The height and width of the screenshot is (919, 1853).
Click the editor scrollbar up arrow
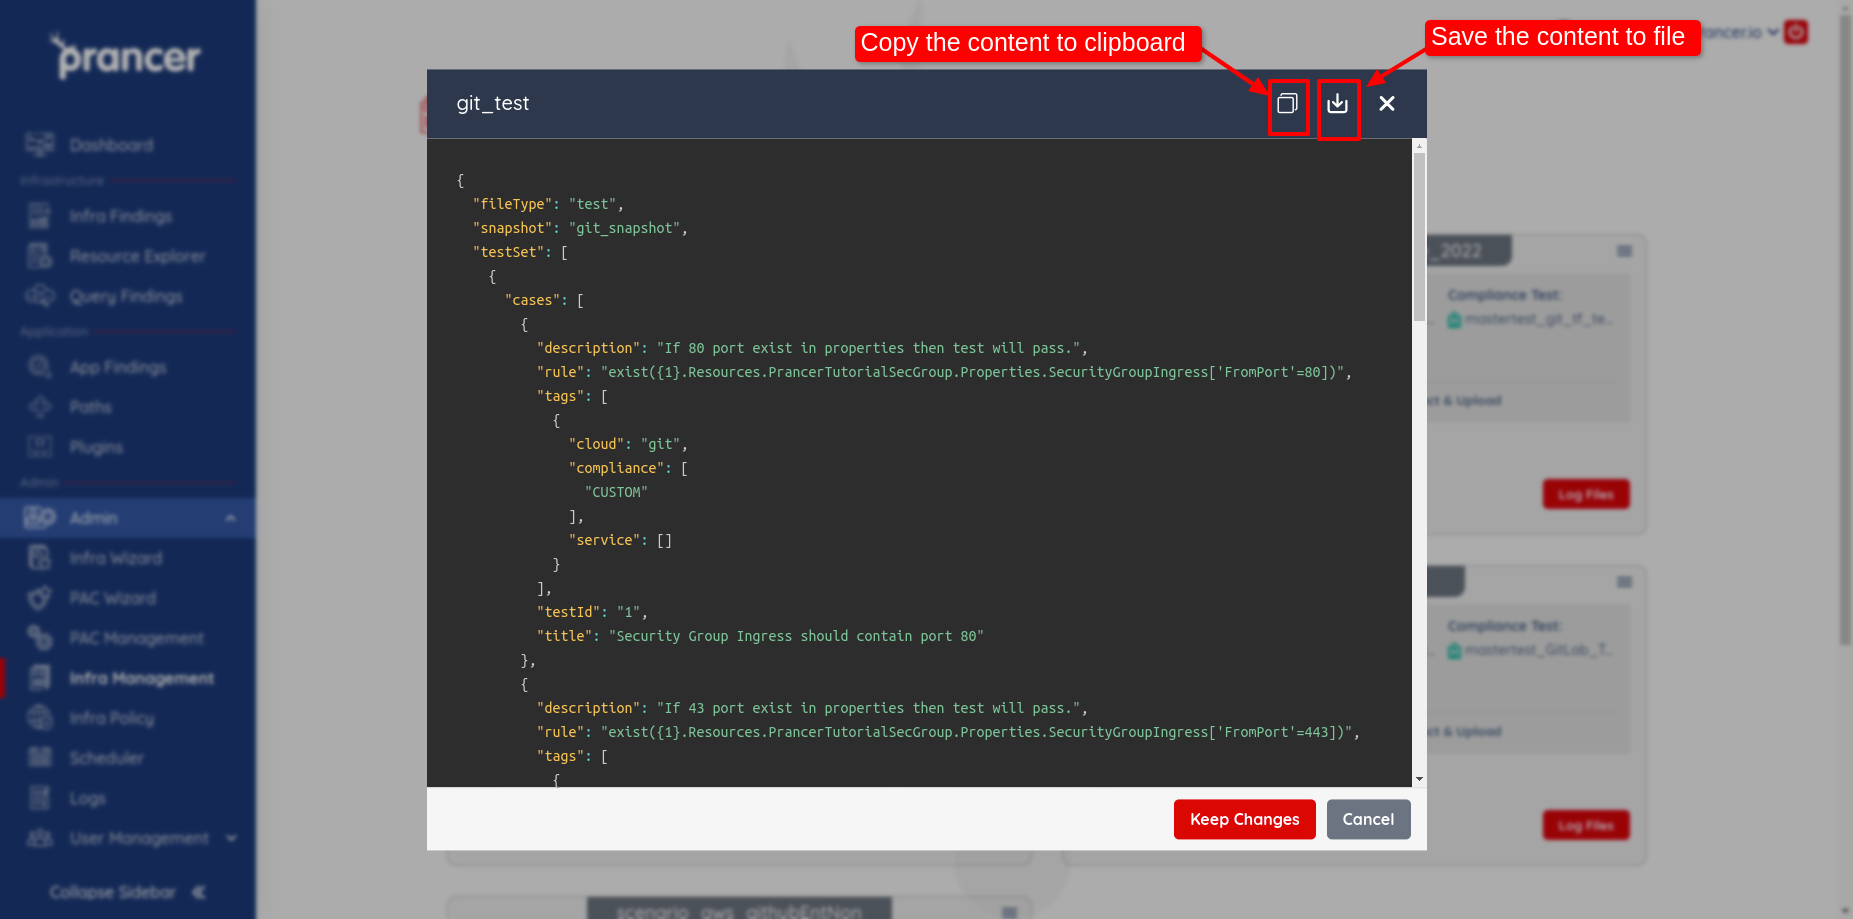coord(1419,146)
